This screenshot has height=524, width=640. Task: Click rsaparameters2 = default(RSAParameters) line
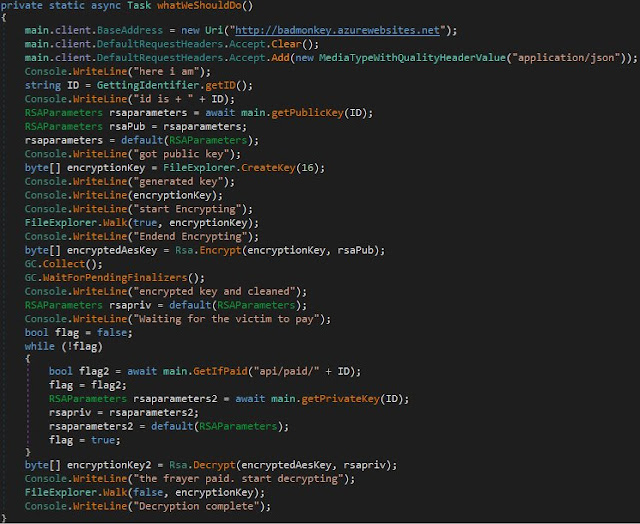coord(169,426)
